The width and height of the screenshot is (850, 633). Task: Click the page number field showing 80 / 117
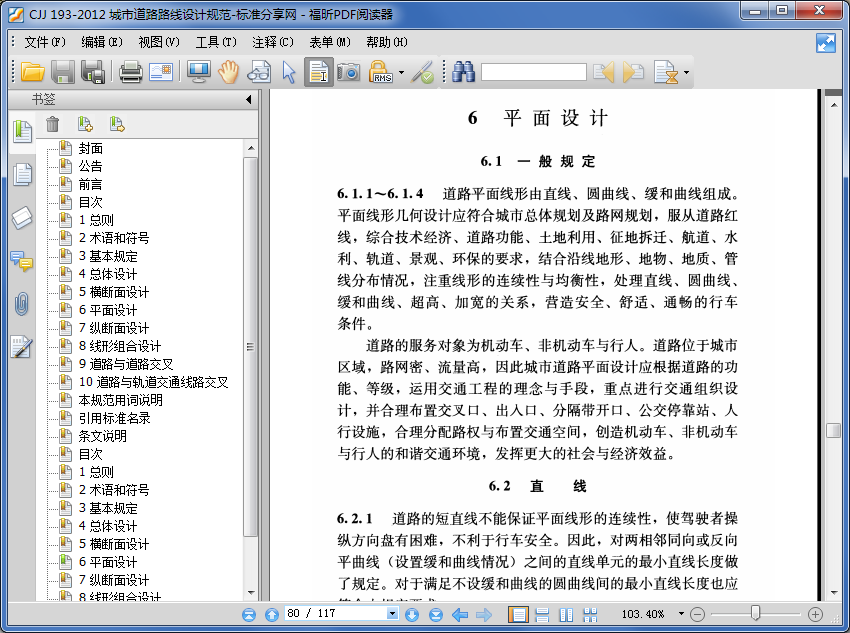coord(336,613)
